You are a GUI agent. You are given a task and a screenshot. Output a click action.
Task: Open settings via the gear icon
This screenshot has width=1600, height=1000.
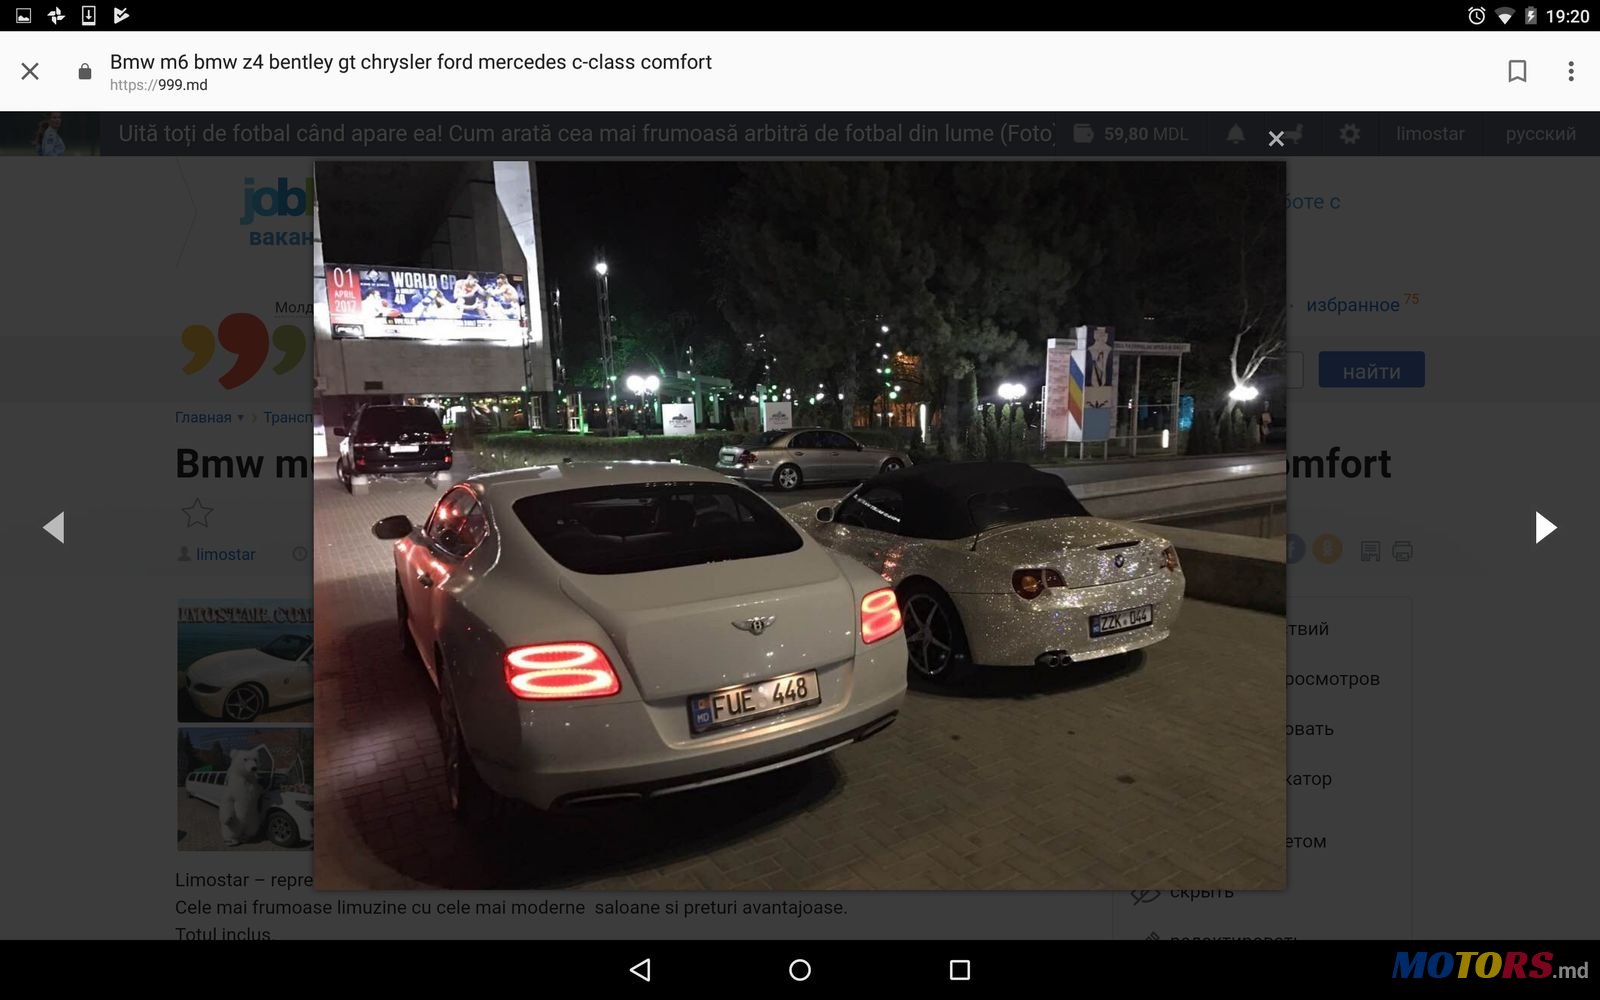[1349, 134]
